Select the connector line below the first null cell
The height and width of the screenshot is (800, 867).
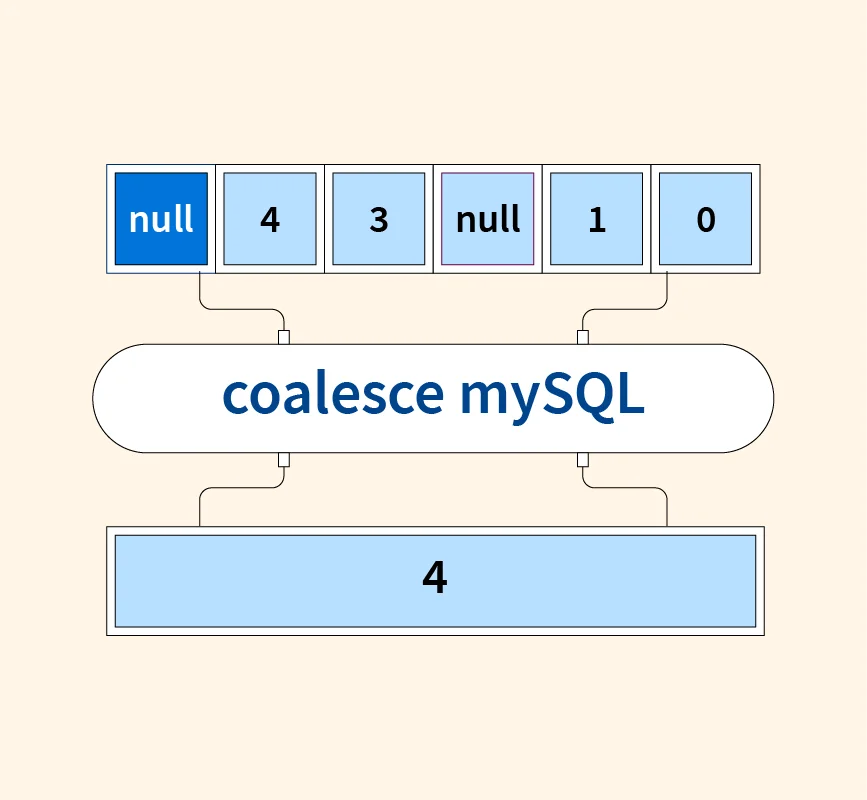coord(201,290)
